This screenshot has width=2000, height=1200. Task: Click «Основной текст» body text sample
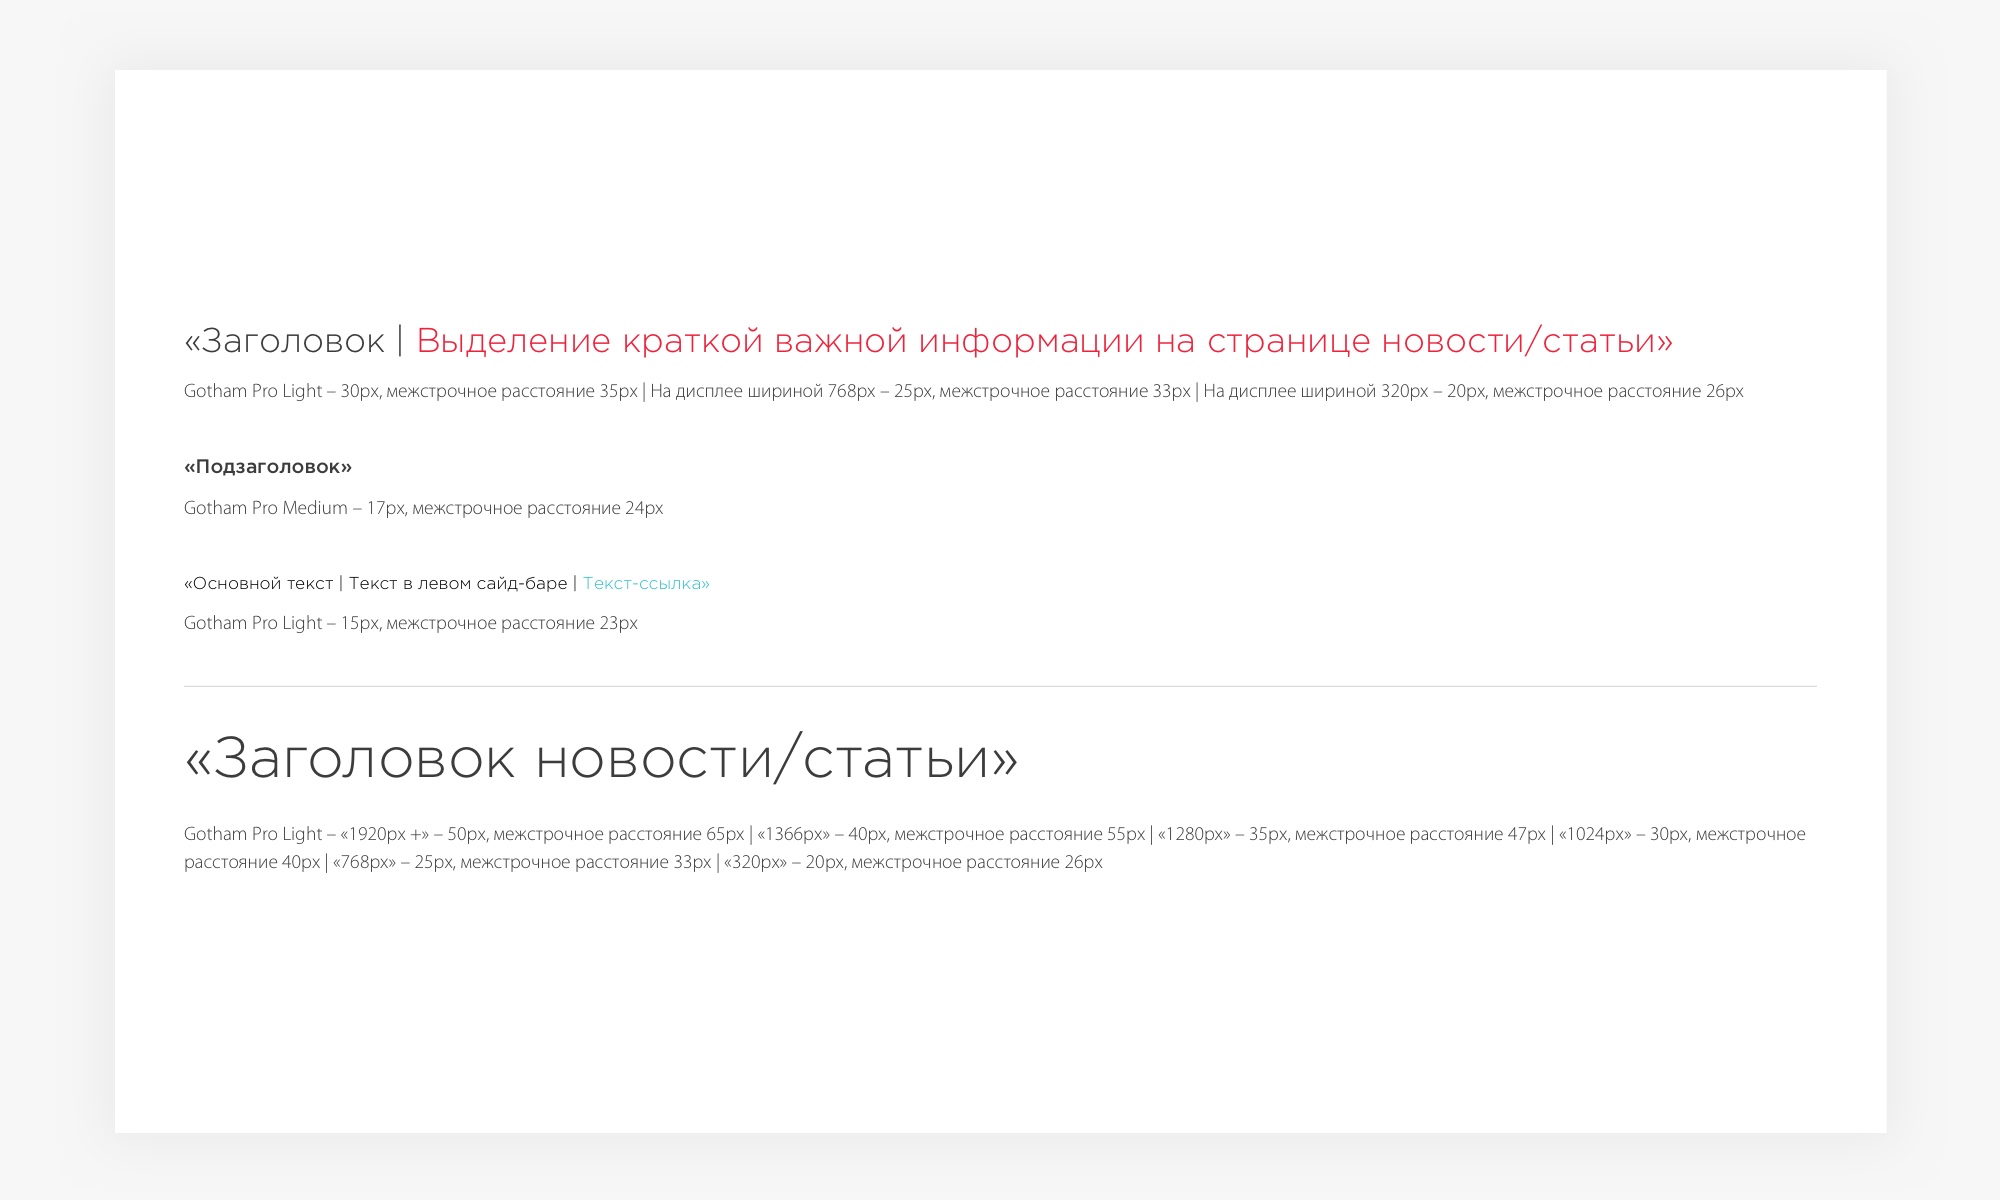259,583
